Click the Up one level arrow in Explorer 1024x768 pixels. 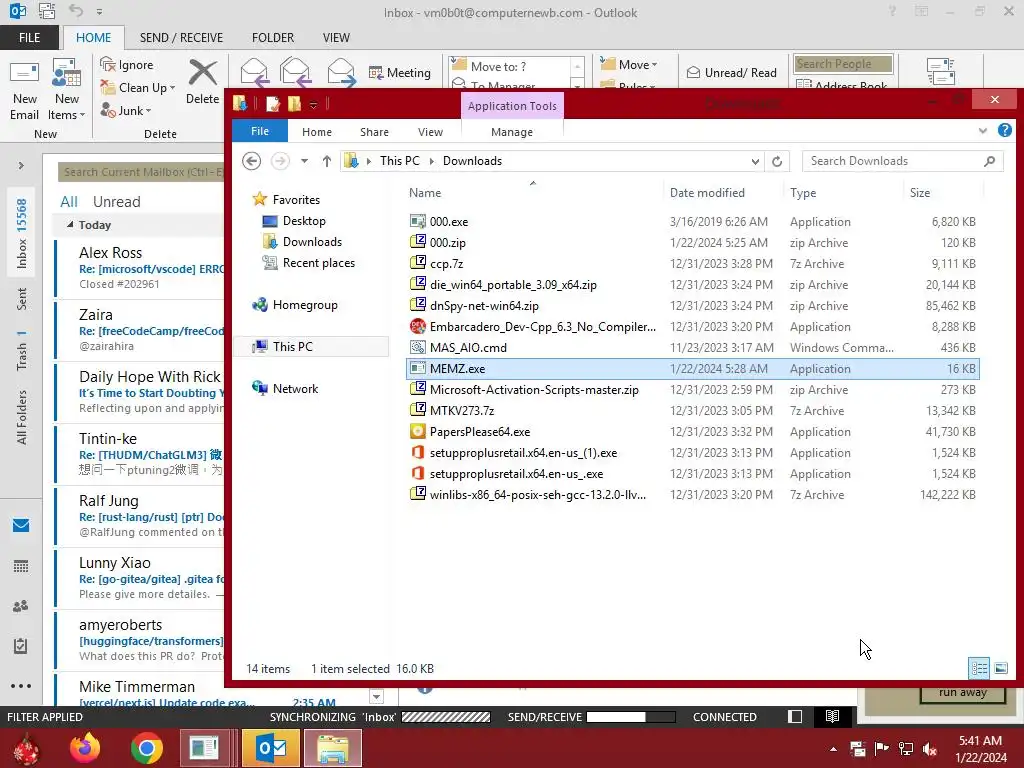pyautogui.click(x=327, y=161)
